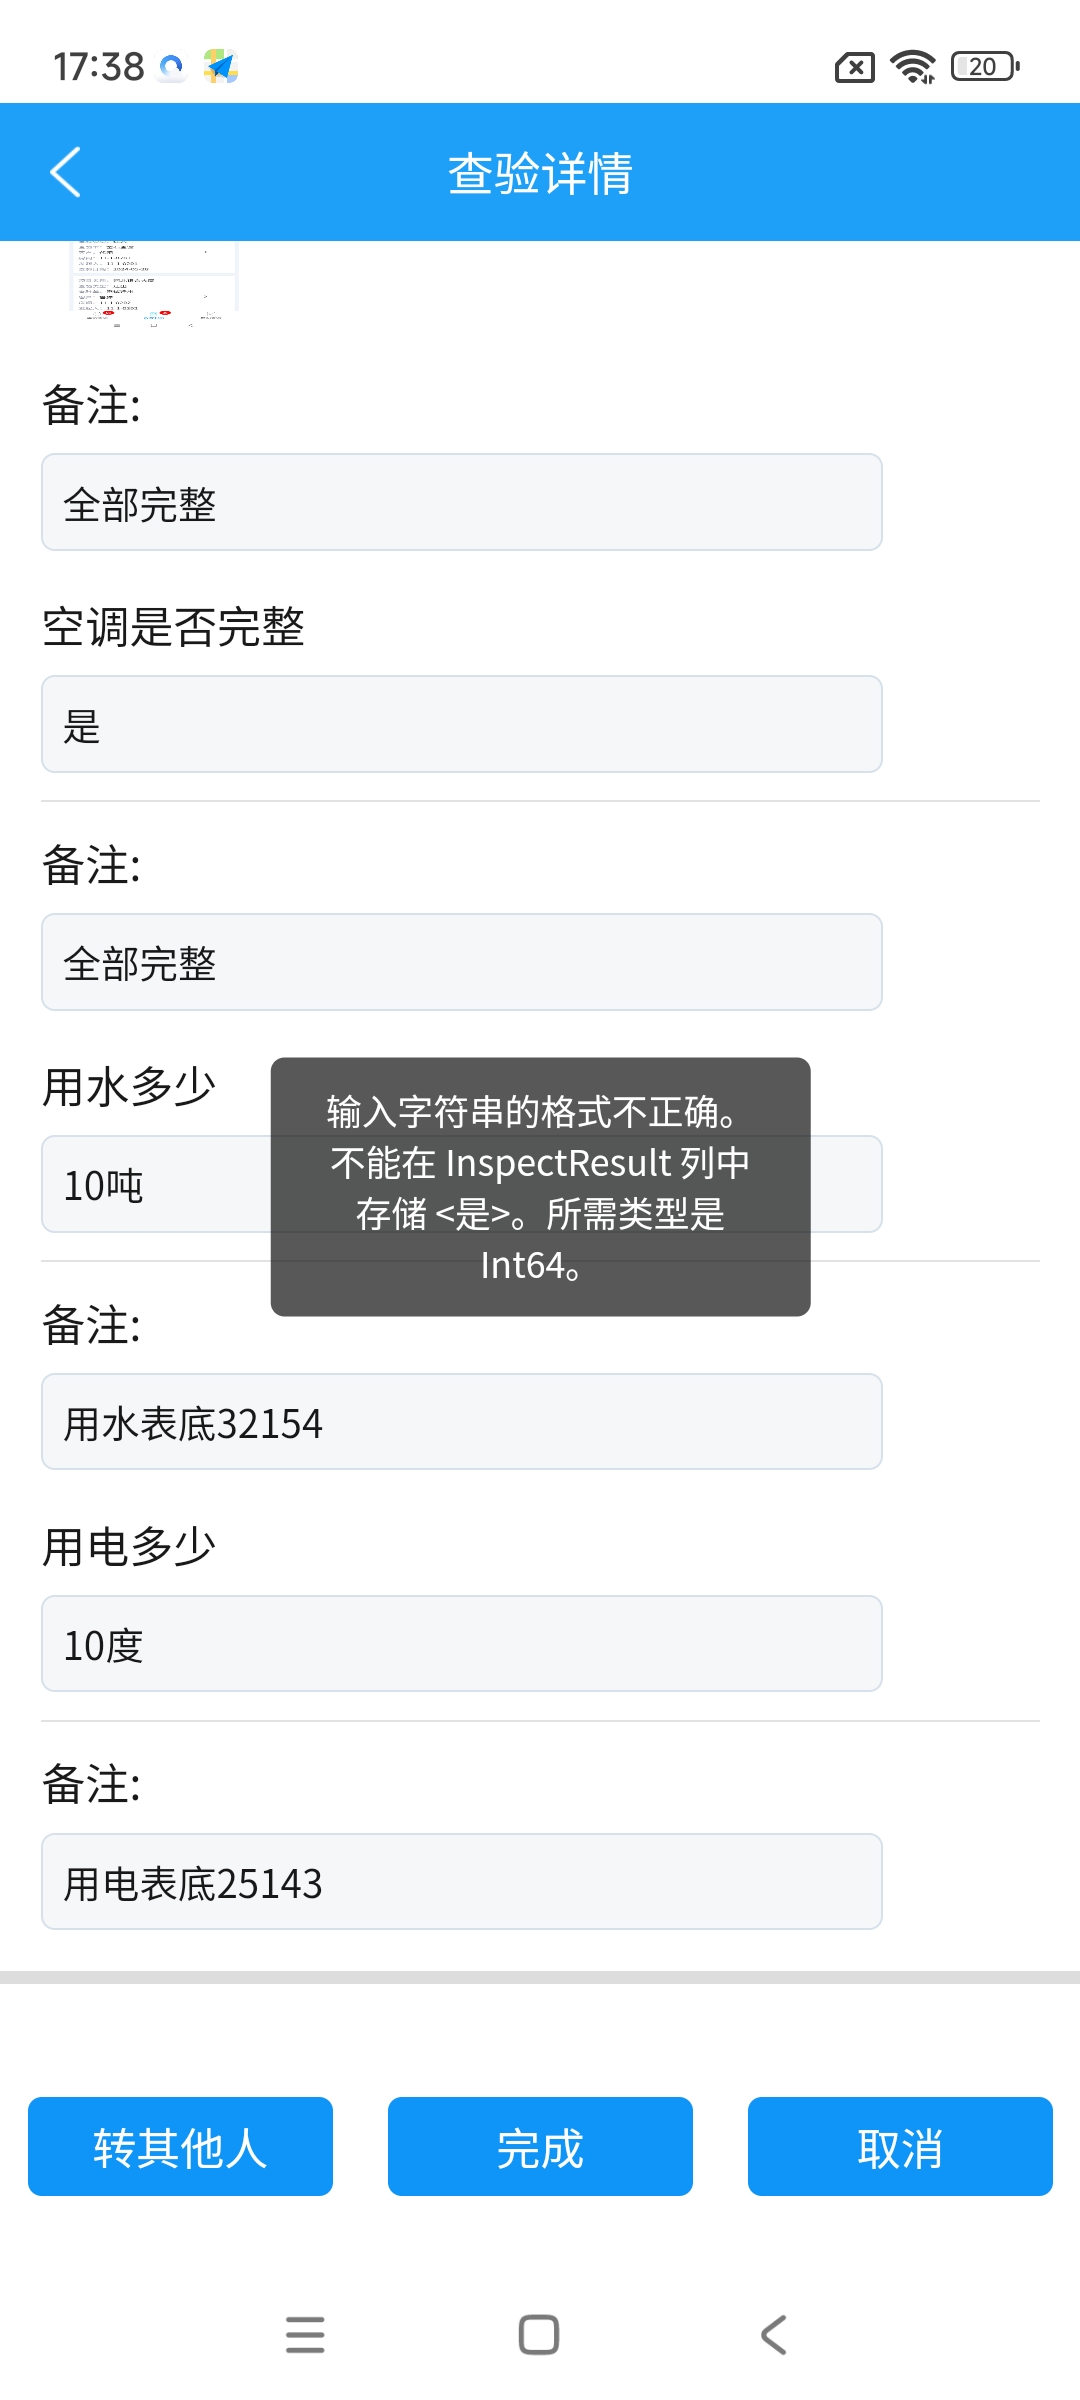Image resolution: width=1080 pixels, height=2400 pixels.
Task: Tap the SIM card missing status icon
Action: click(x=854, y=67)
